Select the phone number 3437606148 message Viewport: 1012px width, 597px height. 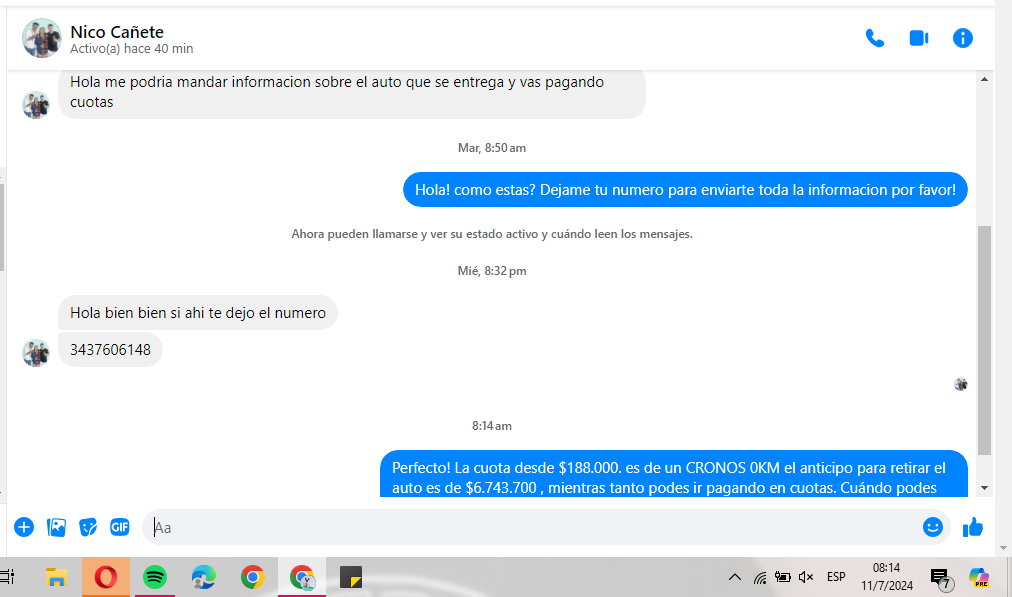pyautogui.click(x=110, y=350)
